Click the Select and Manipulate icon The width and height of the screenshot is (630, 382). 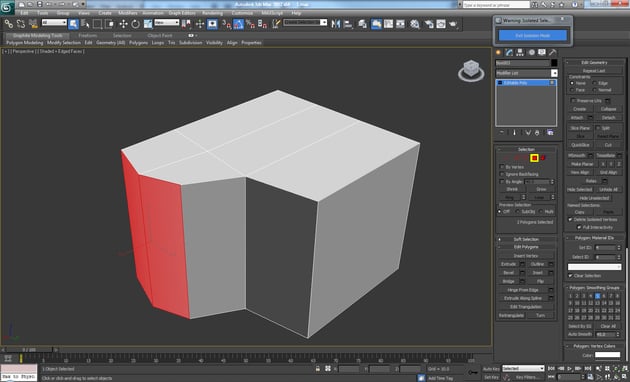(200, 24)
